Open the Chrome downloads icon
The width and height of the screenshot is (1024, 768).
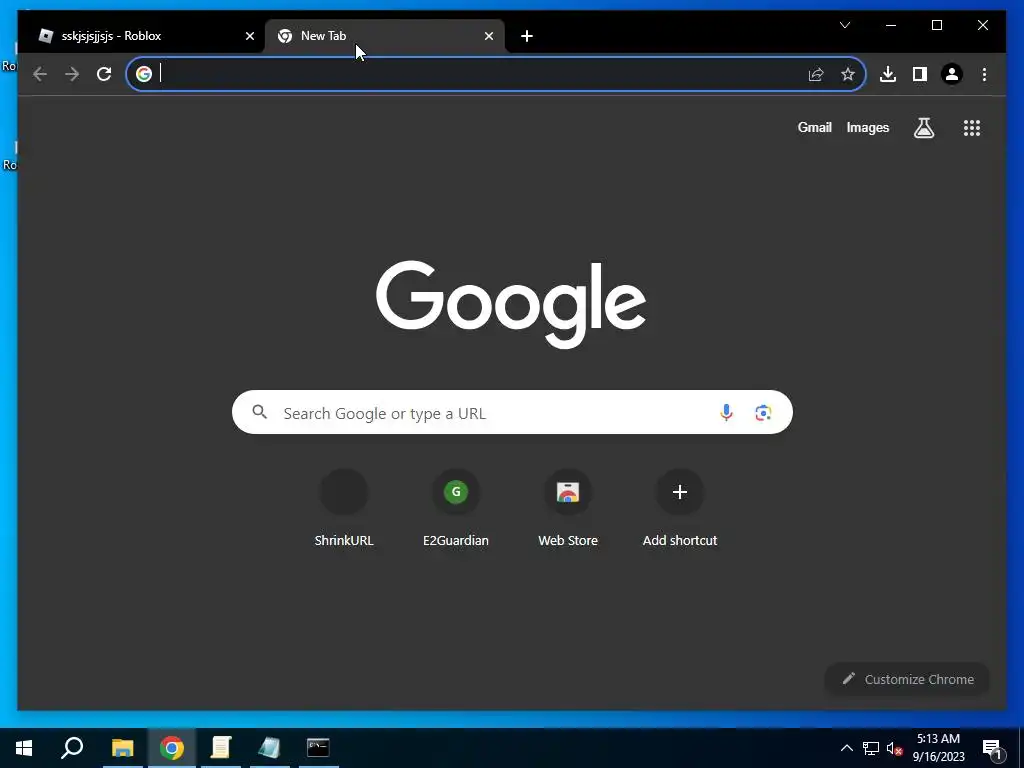point(888,74)
